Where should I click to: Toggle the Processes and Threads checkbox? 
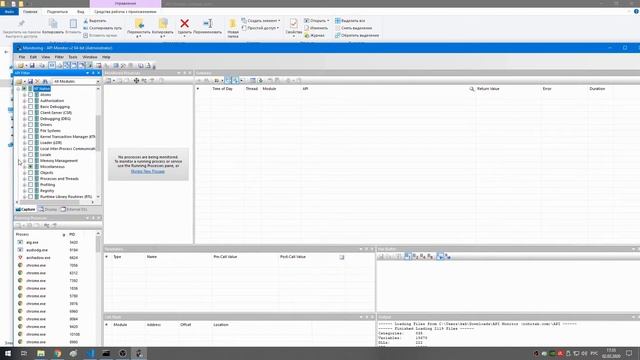(x=31, y=178)
